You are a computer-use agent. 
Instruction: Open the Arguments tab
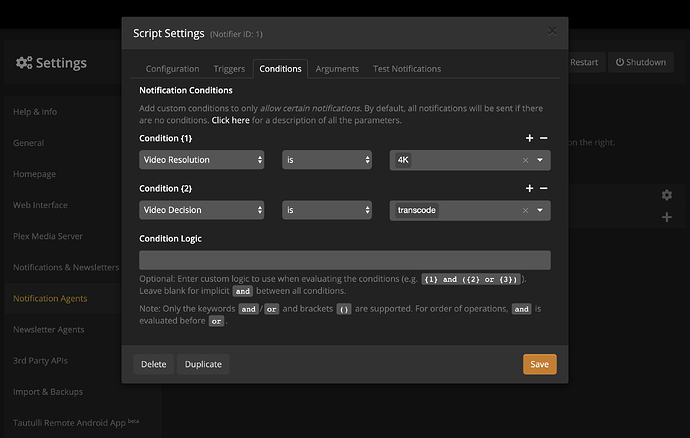pos(337,69)
